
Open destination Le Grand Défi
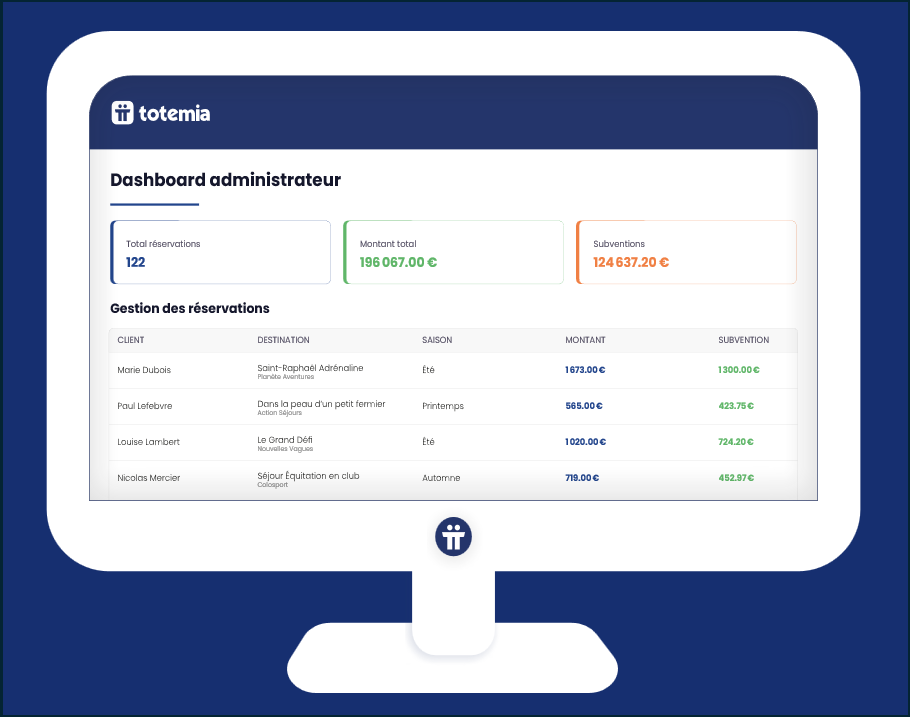click(285, 439)
